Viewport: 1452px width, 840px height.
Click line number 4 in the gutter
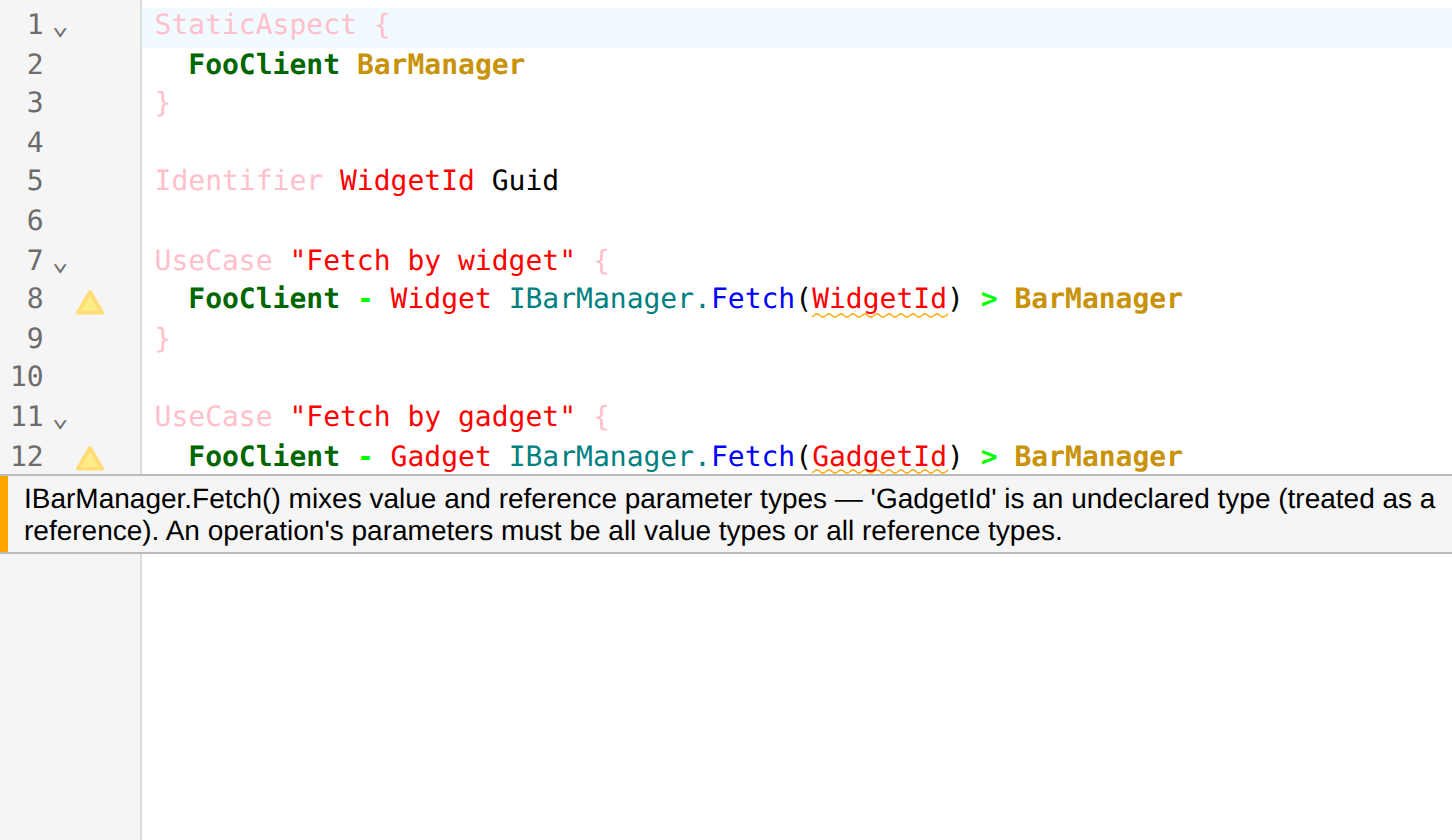pos(35,143)
